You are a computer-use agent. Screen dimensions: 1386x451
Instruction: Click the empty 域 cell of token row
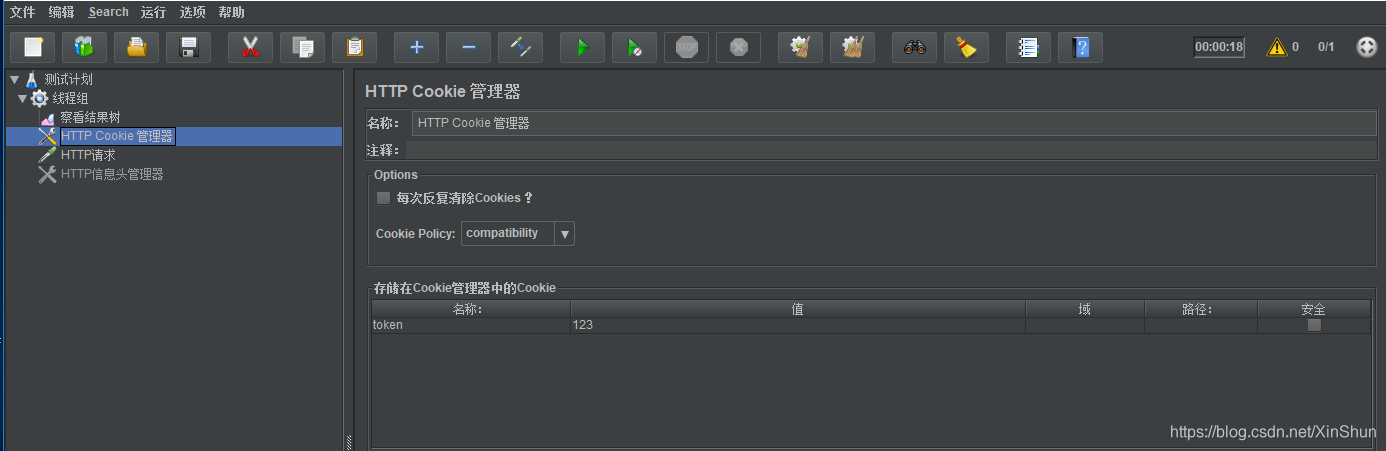[x=1085, y=325]
